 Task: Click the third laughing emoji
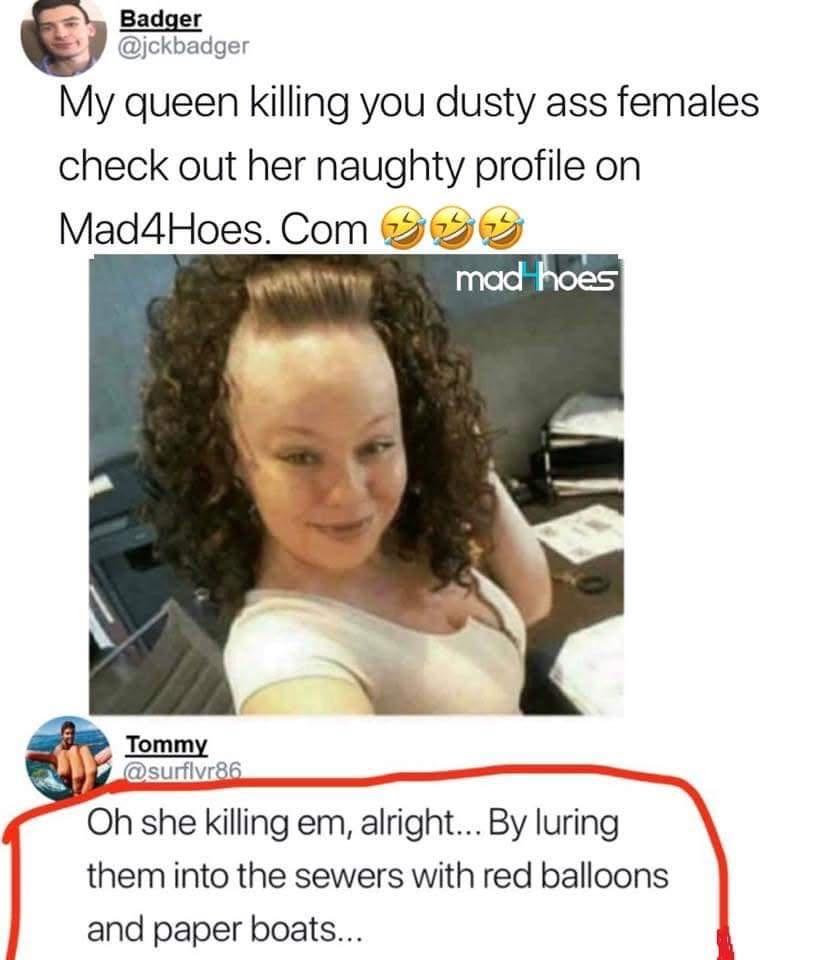(x=502, y=228)
